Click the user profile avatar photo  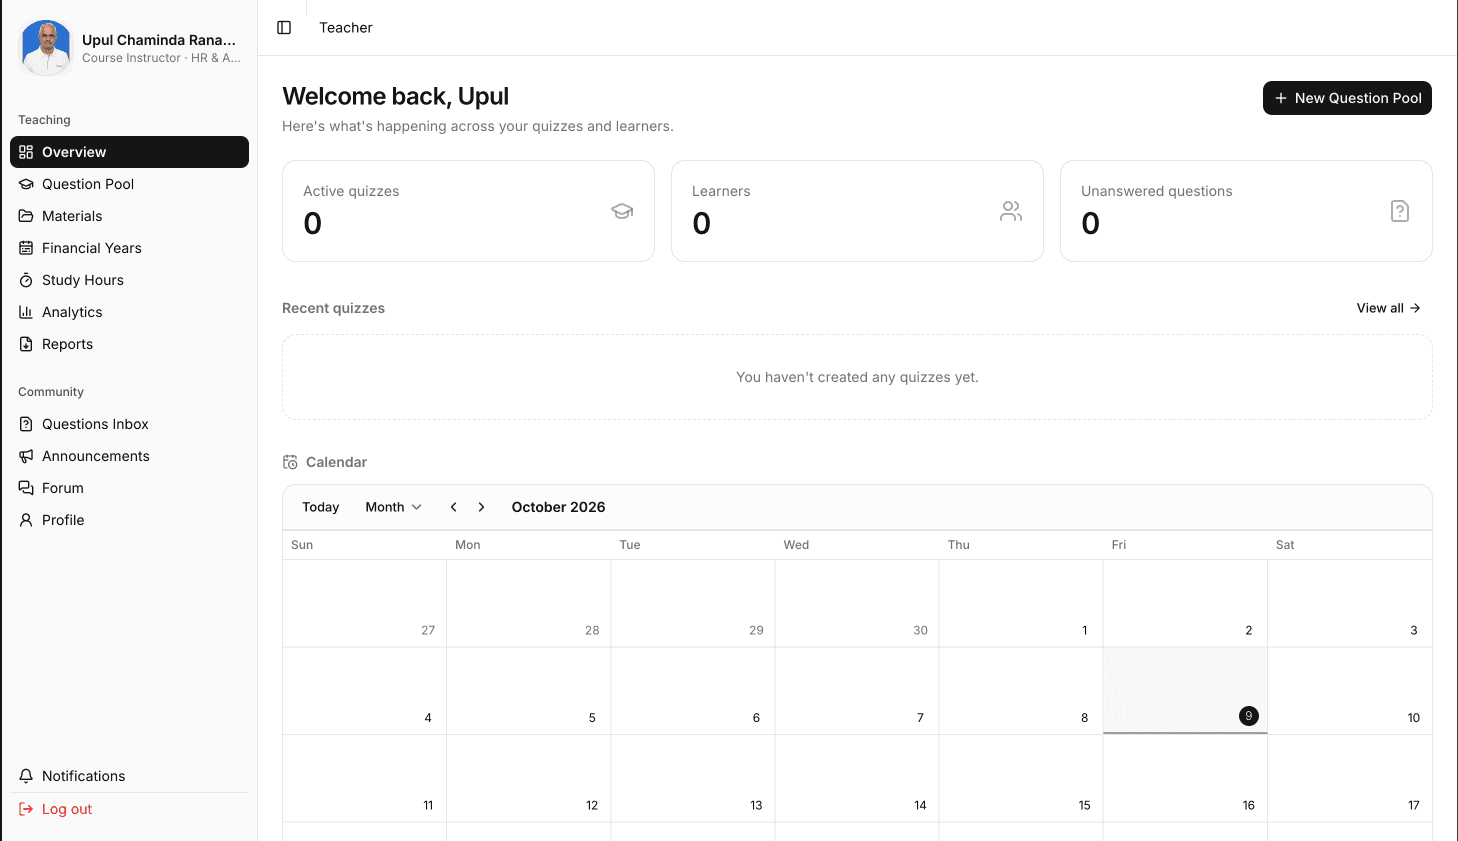pos(46,47)
